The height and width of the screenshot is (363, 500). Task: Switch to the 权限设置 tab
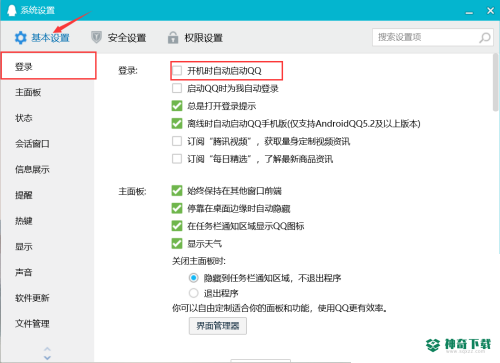[195, 37]
